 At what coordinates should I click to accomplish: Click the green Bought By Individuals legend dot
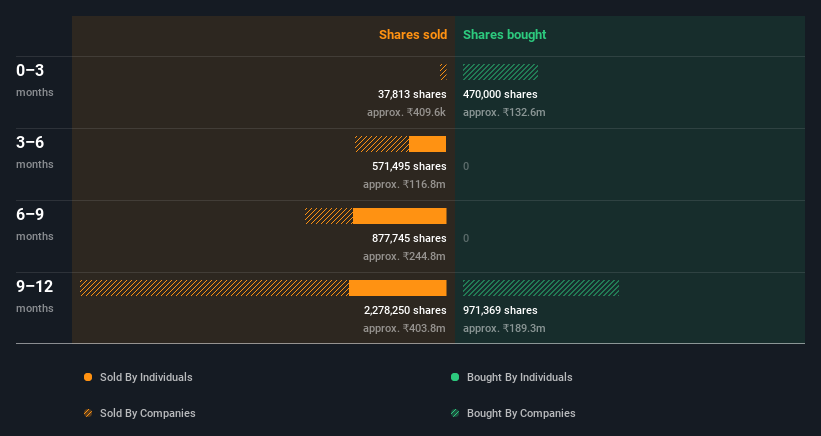coord(455,377)
